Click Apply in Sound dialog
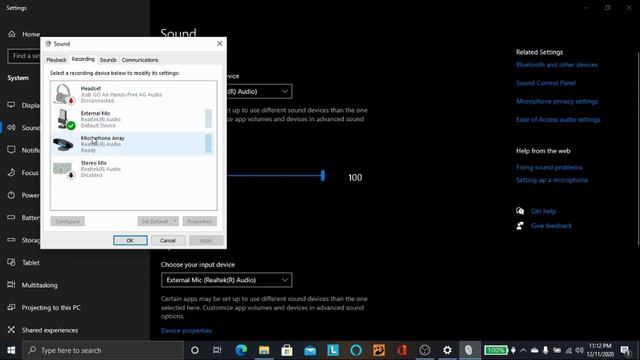This screenshot has width=640, height=360. [206, 240]
